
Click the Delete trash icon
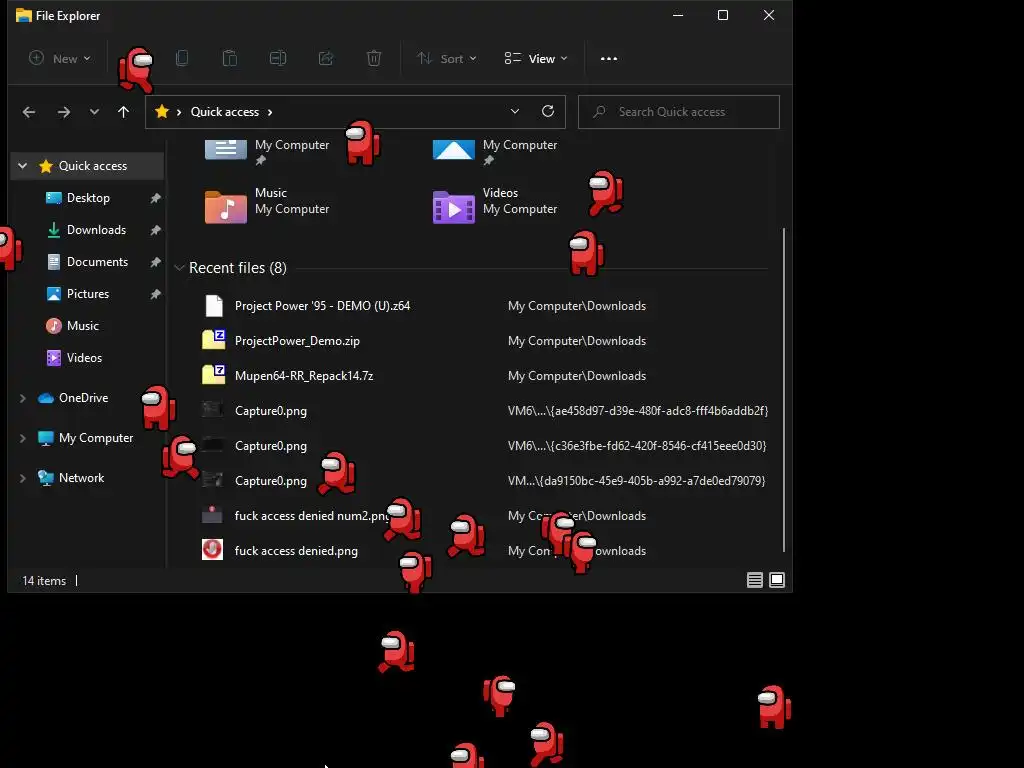coord(374,59)
